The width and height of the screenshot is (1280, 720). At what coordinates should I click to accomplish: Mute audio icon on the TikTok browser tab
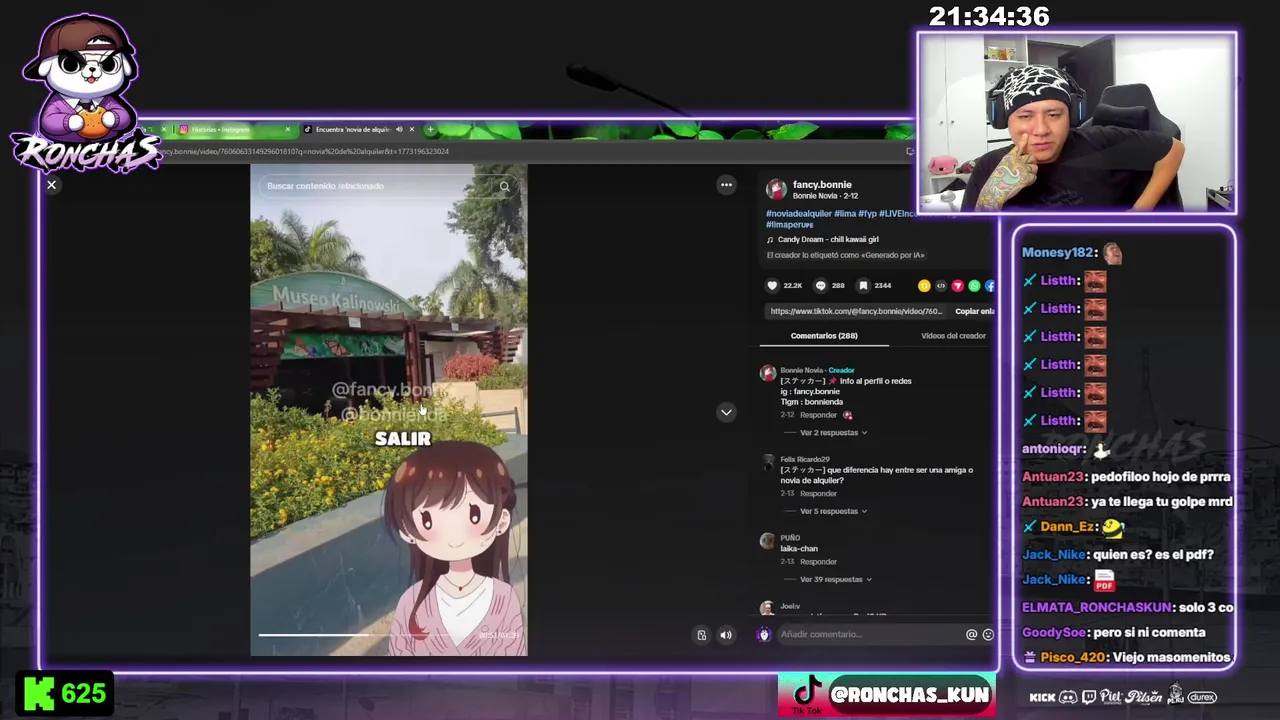point(399,129)
